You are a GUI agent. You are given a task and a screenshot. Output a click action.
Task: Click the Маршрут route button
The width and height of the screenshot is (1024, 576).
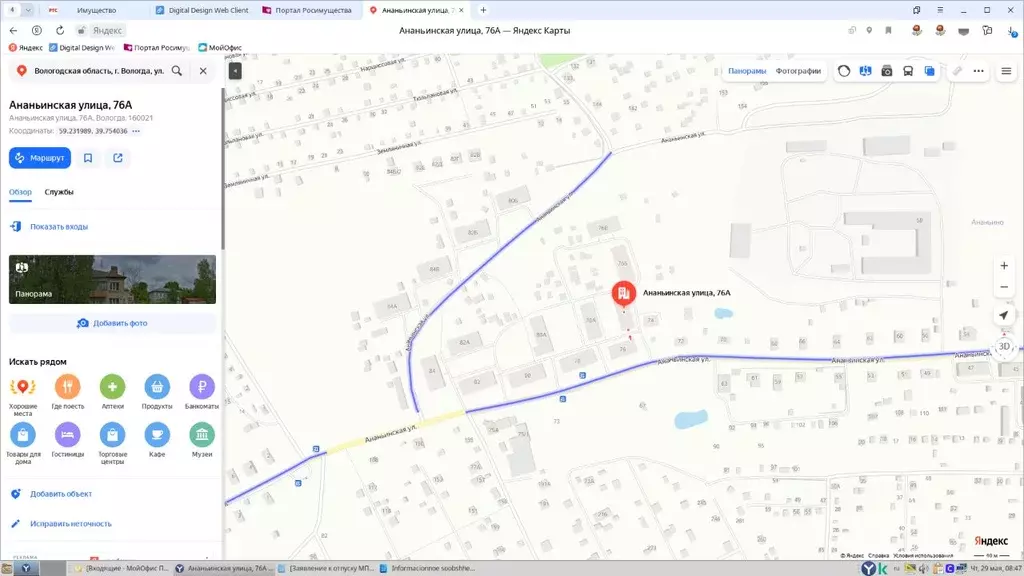click(x=40, y=157)
